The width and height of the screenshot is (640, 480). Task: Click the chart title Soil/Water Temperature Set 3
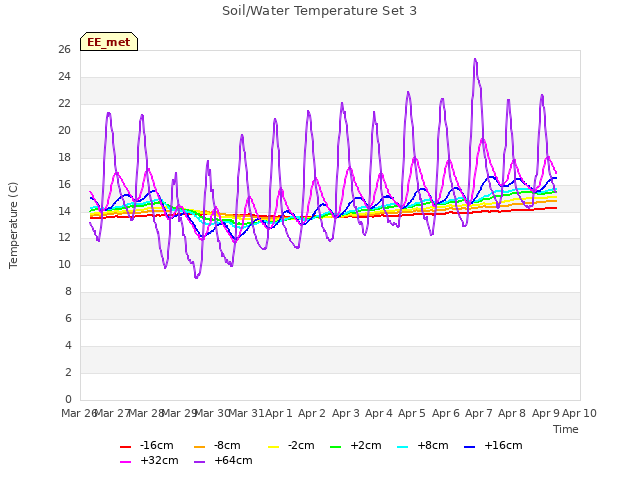point(319,11)
